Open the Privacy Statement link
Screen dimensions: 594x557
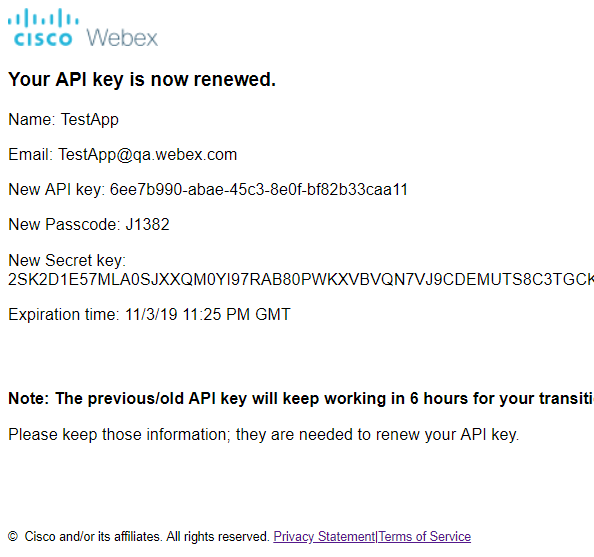(324, 537)
